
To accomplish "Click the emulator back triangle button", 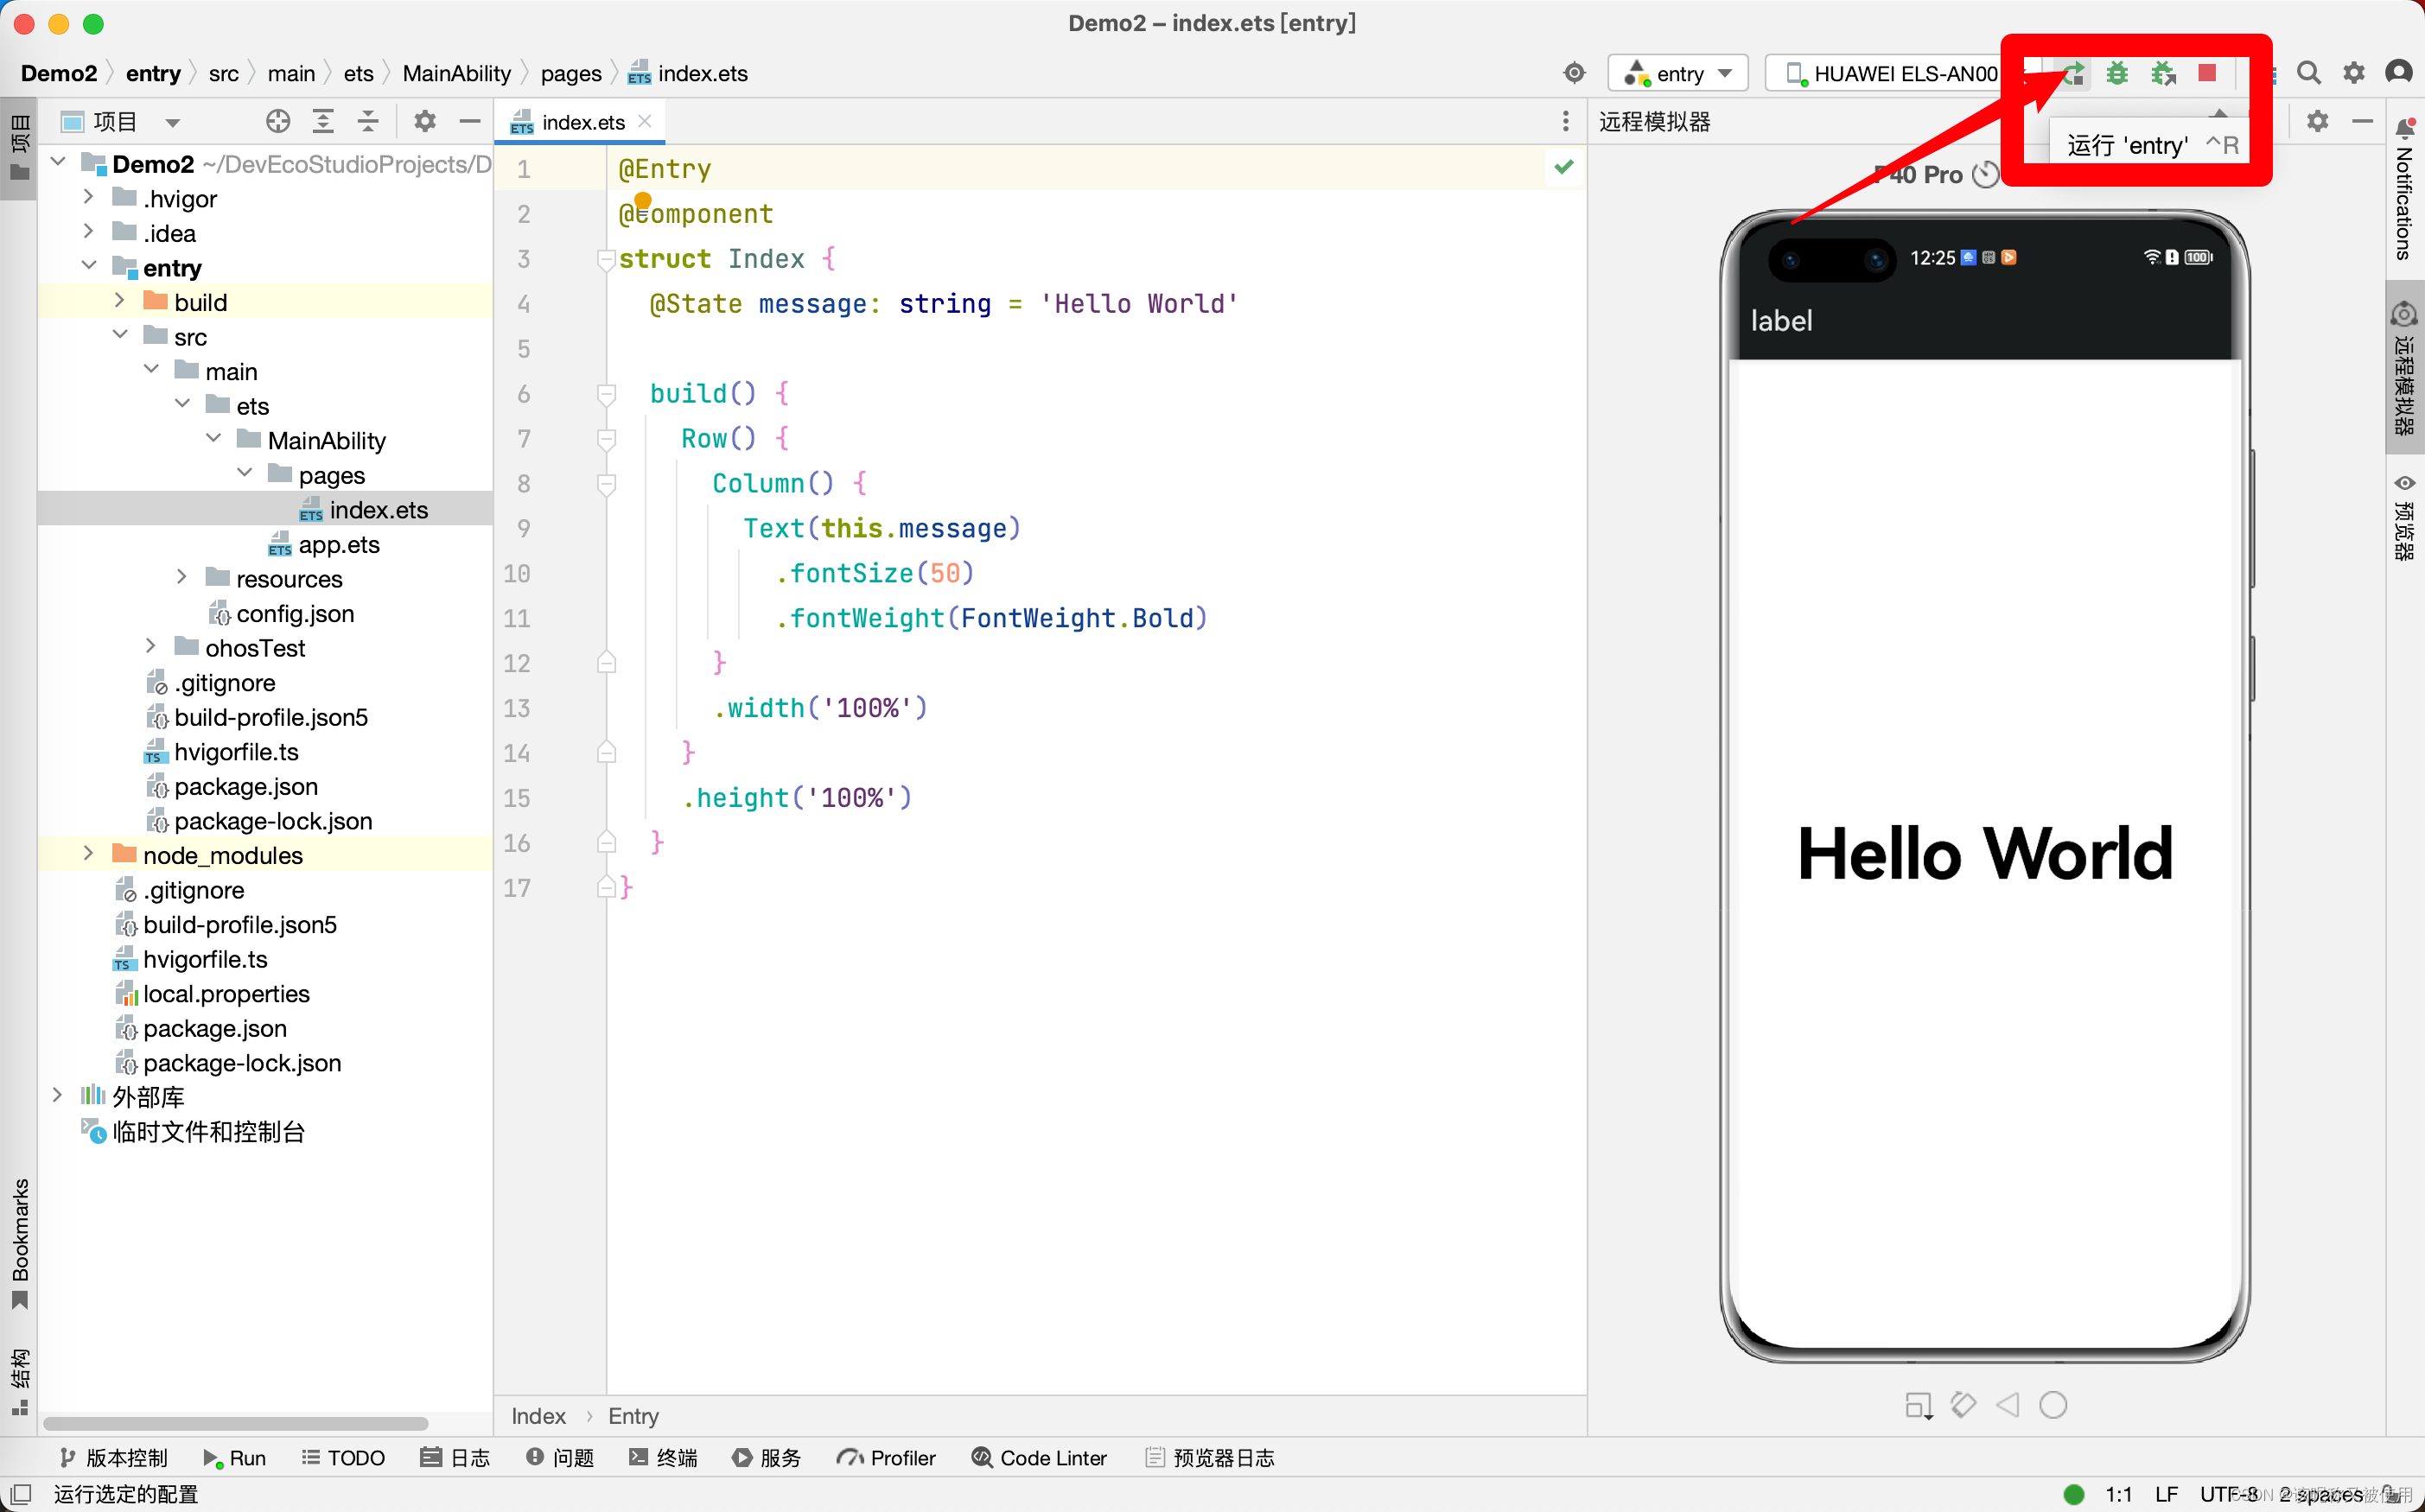I will 2007,1405.
